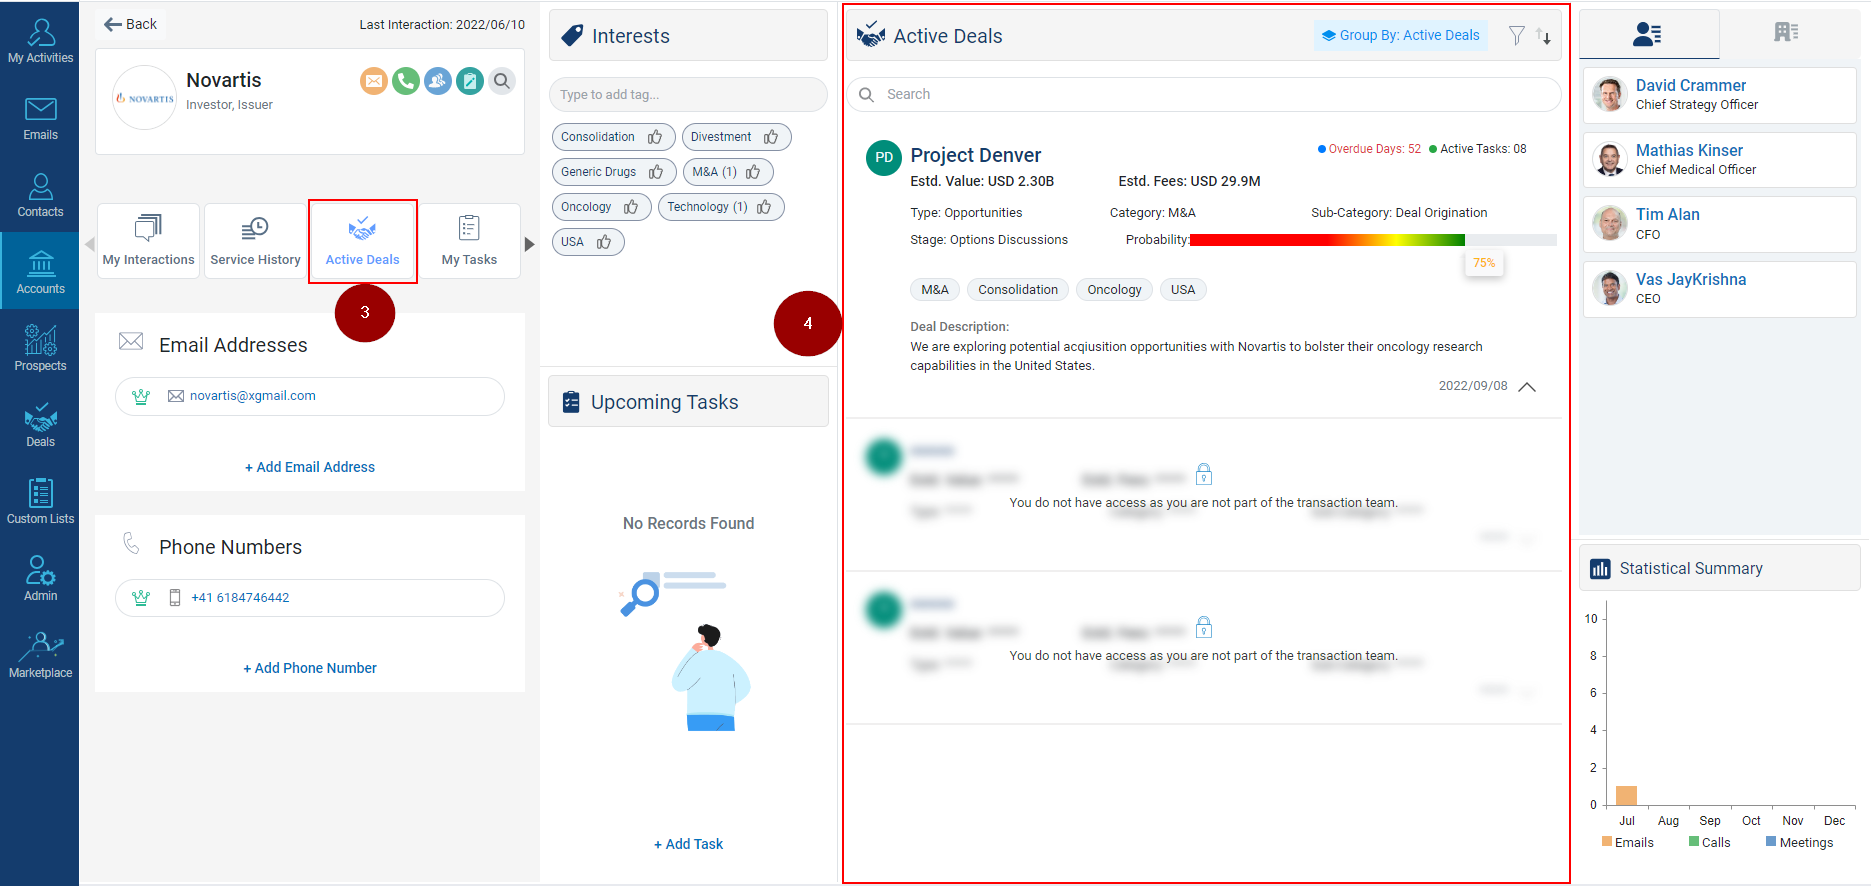Open Deals in the sidebar
Screen dimensions: 1871x886
coord(40,425)
